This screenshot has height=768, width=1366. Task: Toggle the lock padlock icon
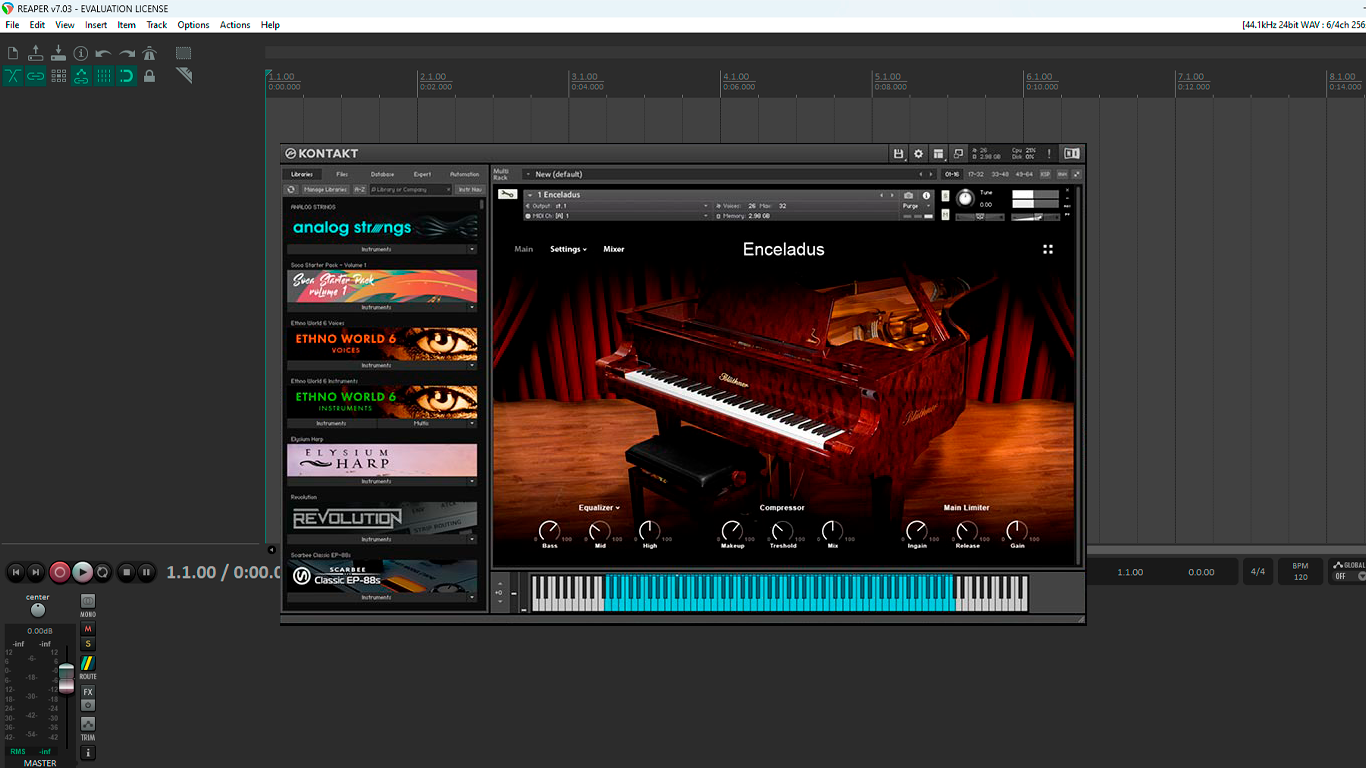point(149,76)
